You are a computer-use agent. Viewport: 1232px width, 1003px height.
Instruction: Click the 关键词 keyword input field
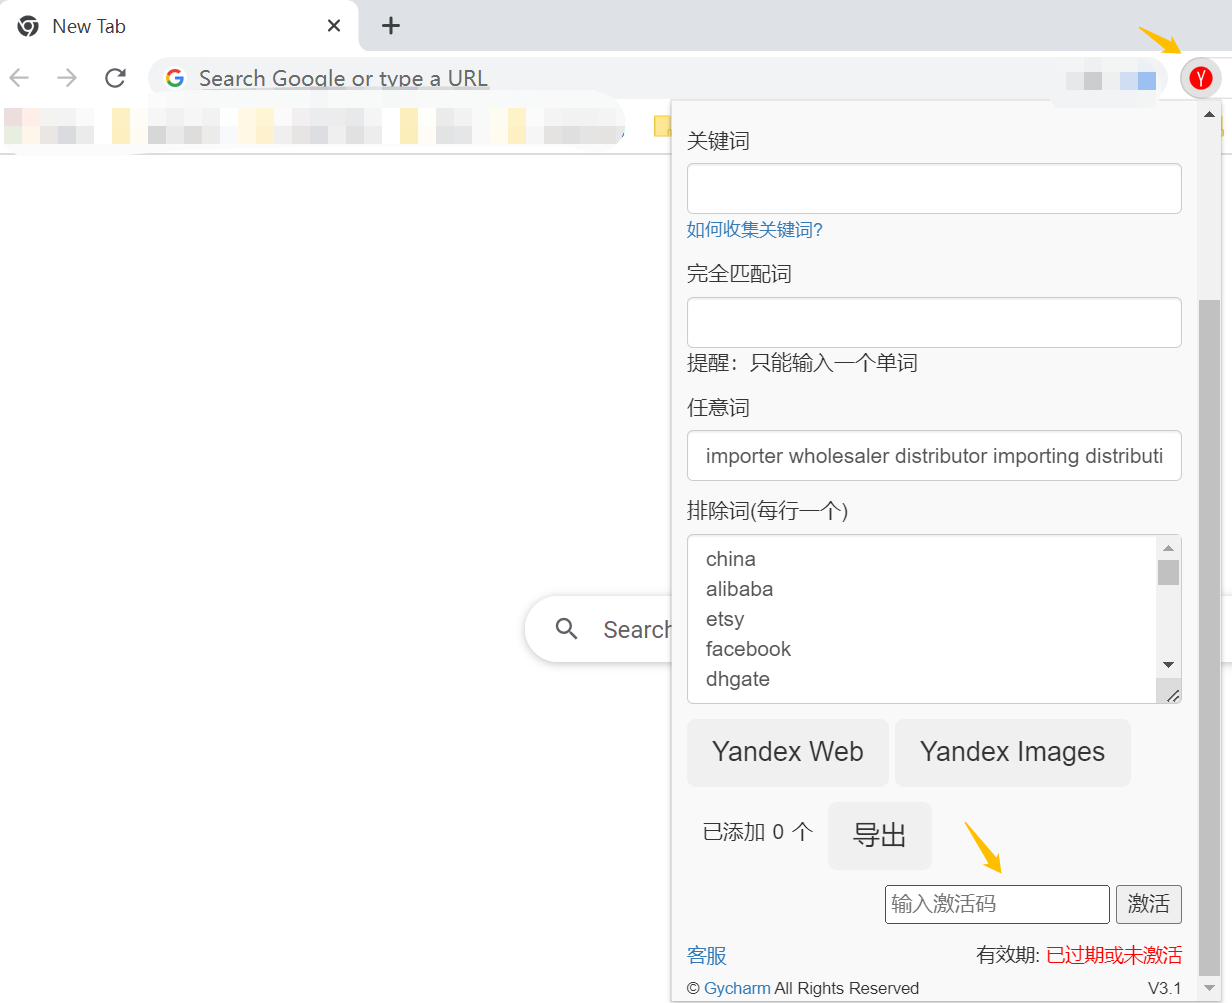coord(934,188)
